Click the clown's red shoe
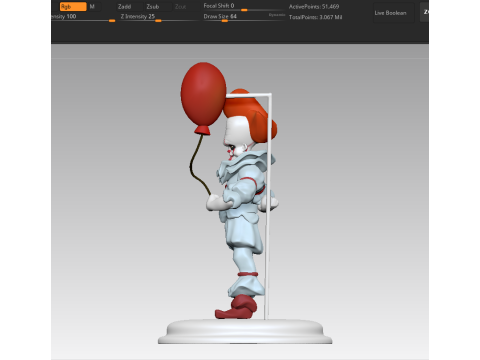The width and height of the screenshot is (480, 360). 237,308
